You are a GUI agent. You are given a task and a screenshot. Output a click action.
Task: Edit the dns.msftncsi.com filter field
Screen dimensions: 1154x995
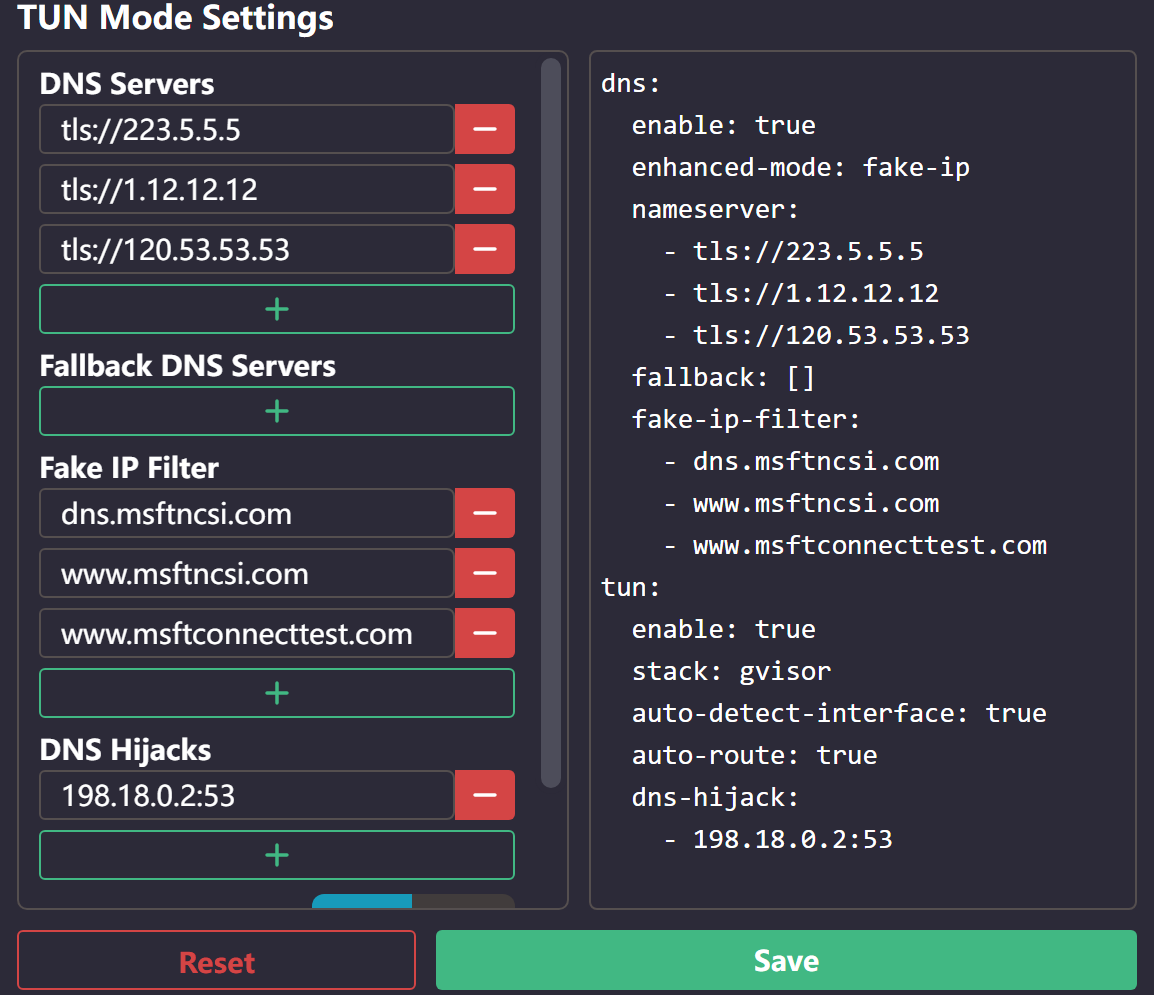(247, 513)
